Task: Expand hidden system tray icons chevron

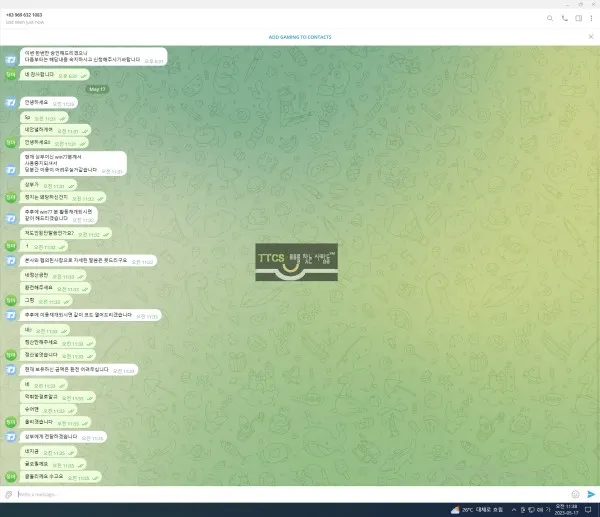Action: pyautogui.click(x=514, y=510)
